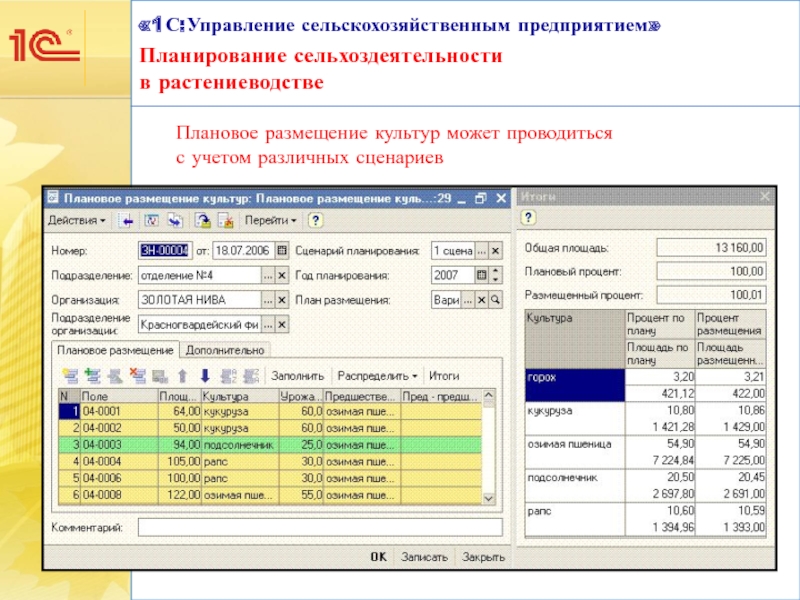Click the Размещенный процент value 100,01
The height and width of the screenshot is (600, 800).
click(x=711, y=295)
